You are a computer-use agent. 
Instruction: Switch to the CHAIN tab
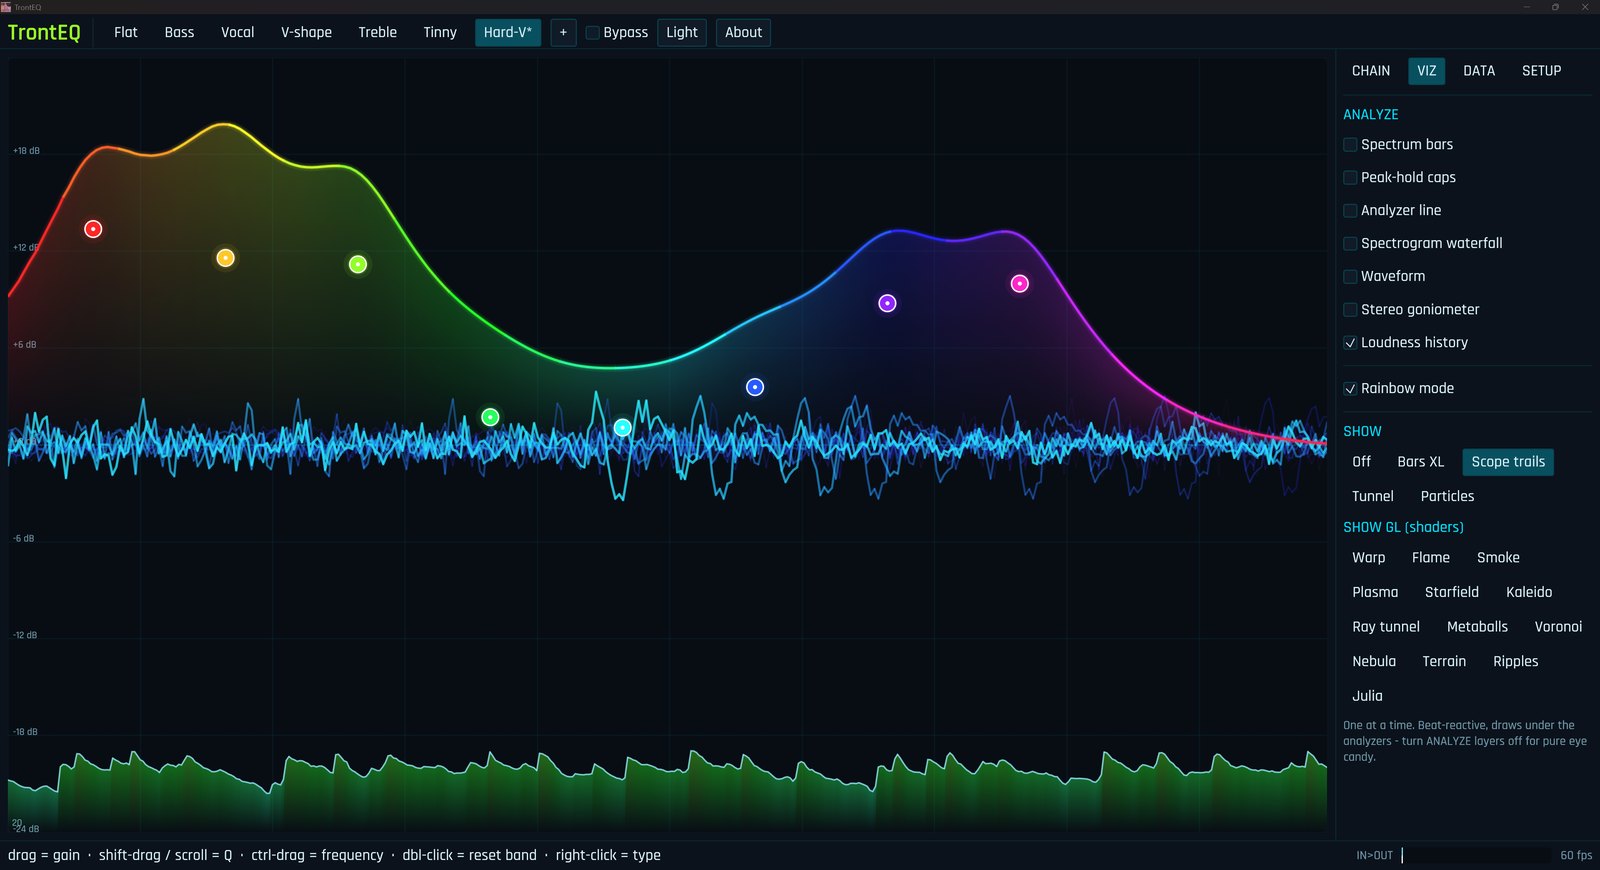tap(1371, 71)
